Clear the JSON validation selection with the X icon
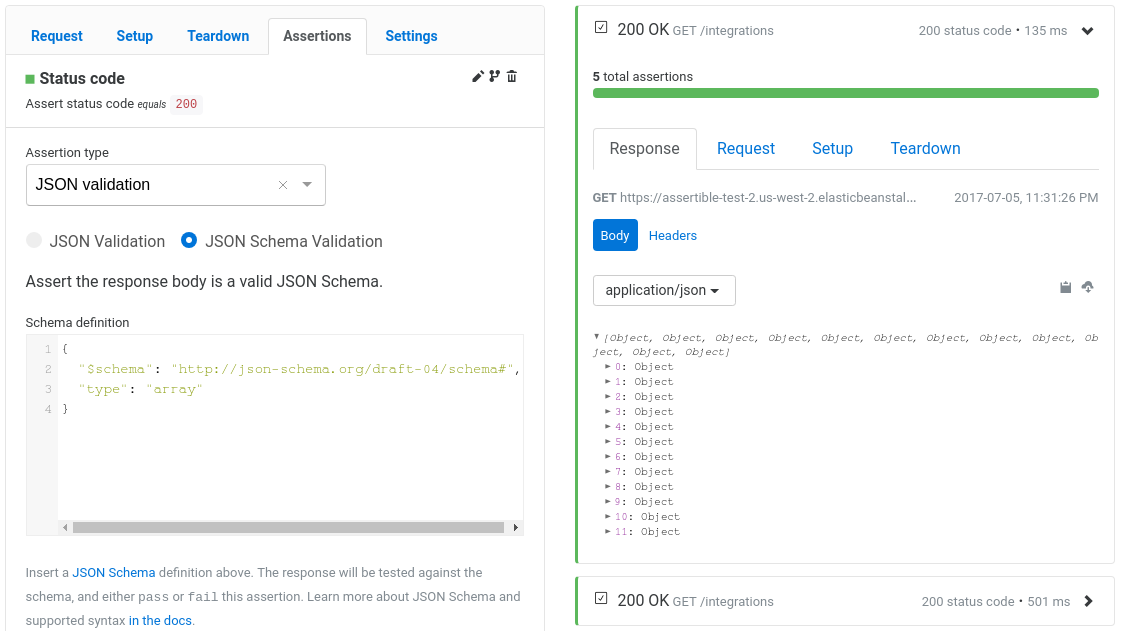Screen dimensions: 1122x631 [x=282, y=185]
